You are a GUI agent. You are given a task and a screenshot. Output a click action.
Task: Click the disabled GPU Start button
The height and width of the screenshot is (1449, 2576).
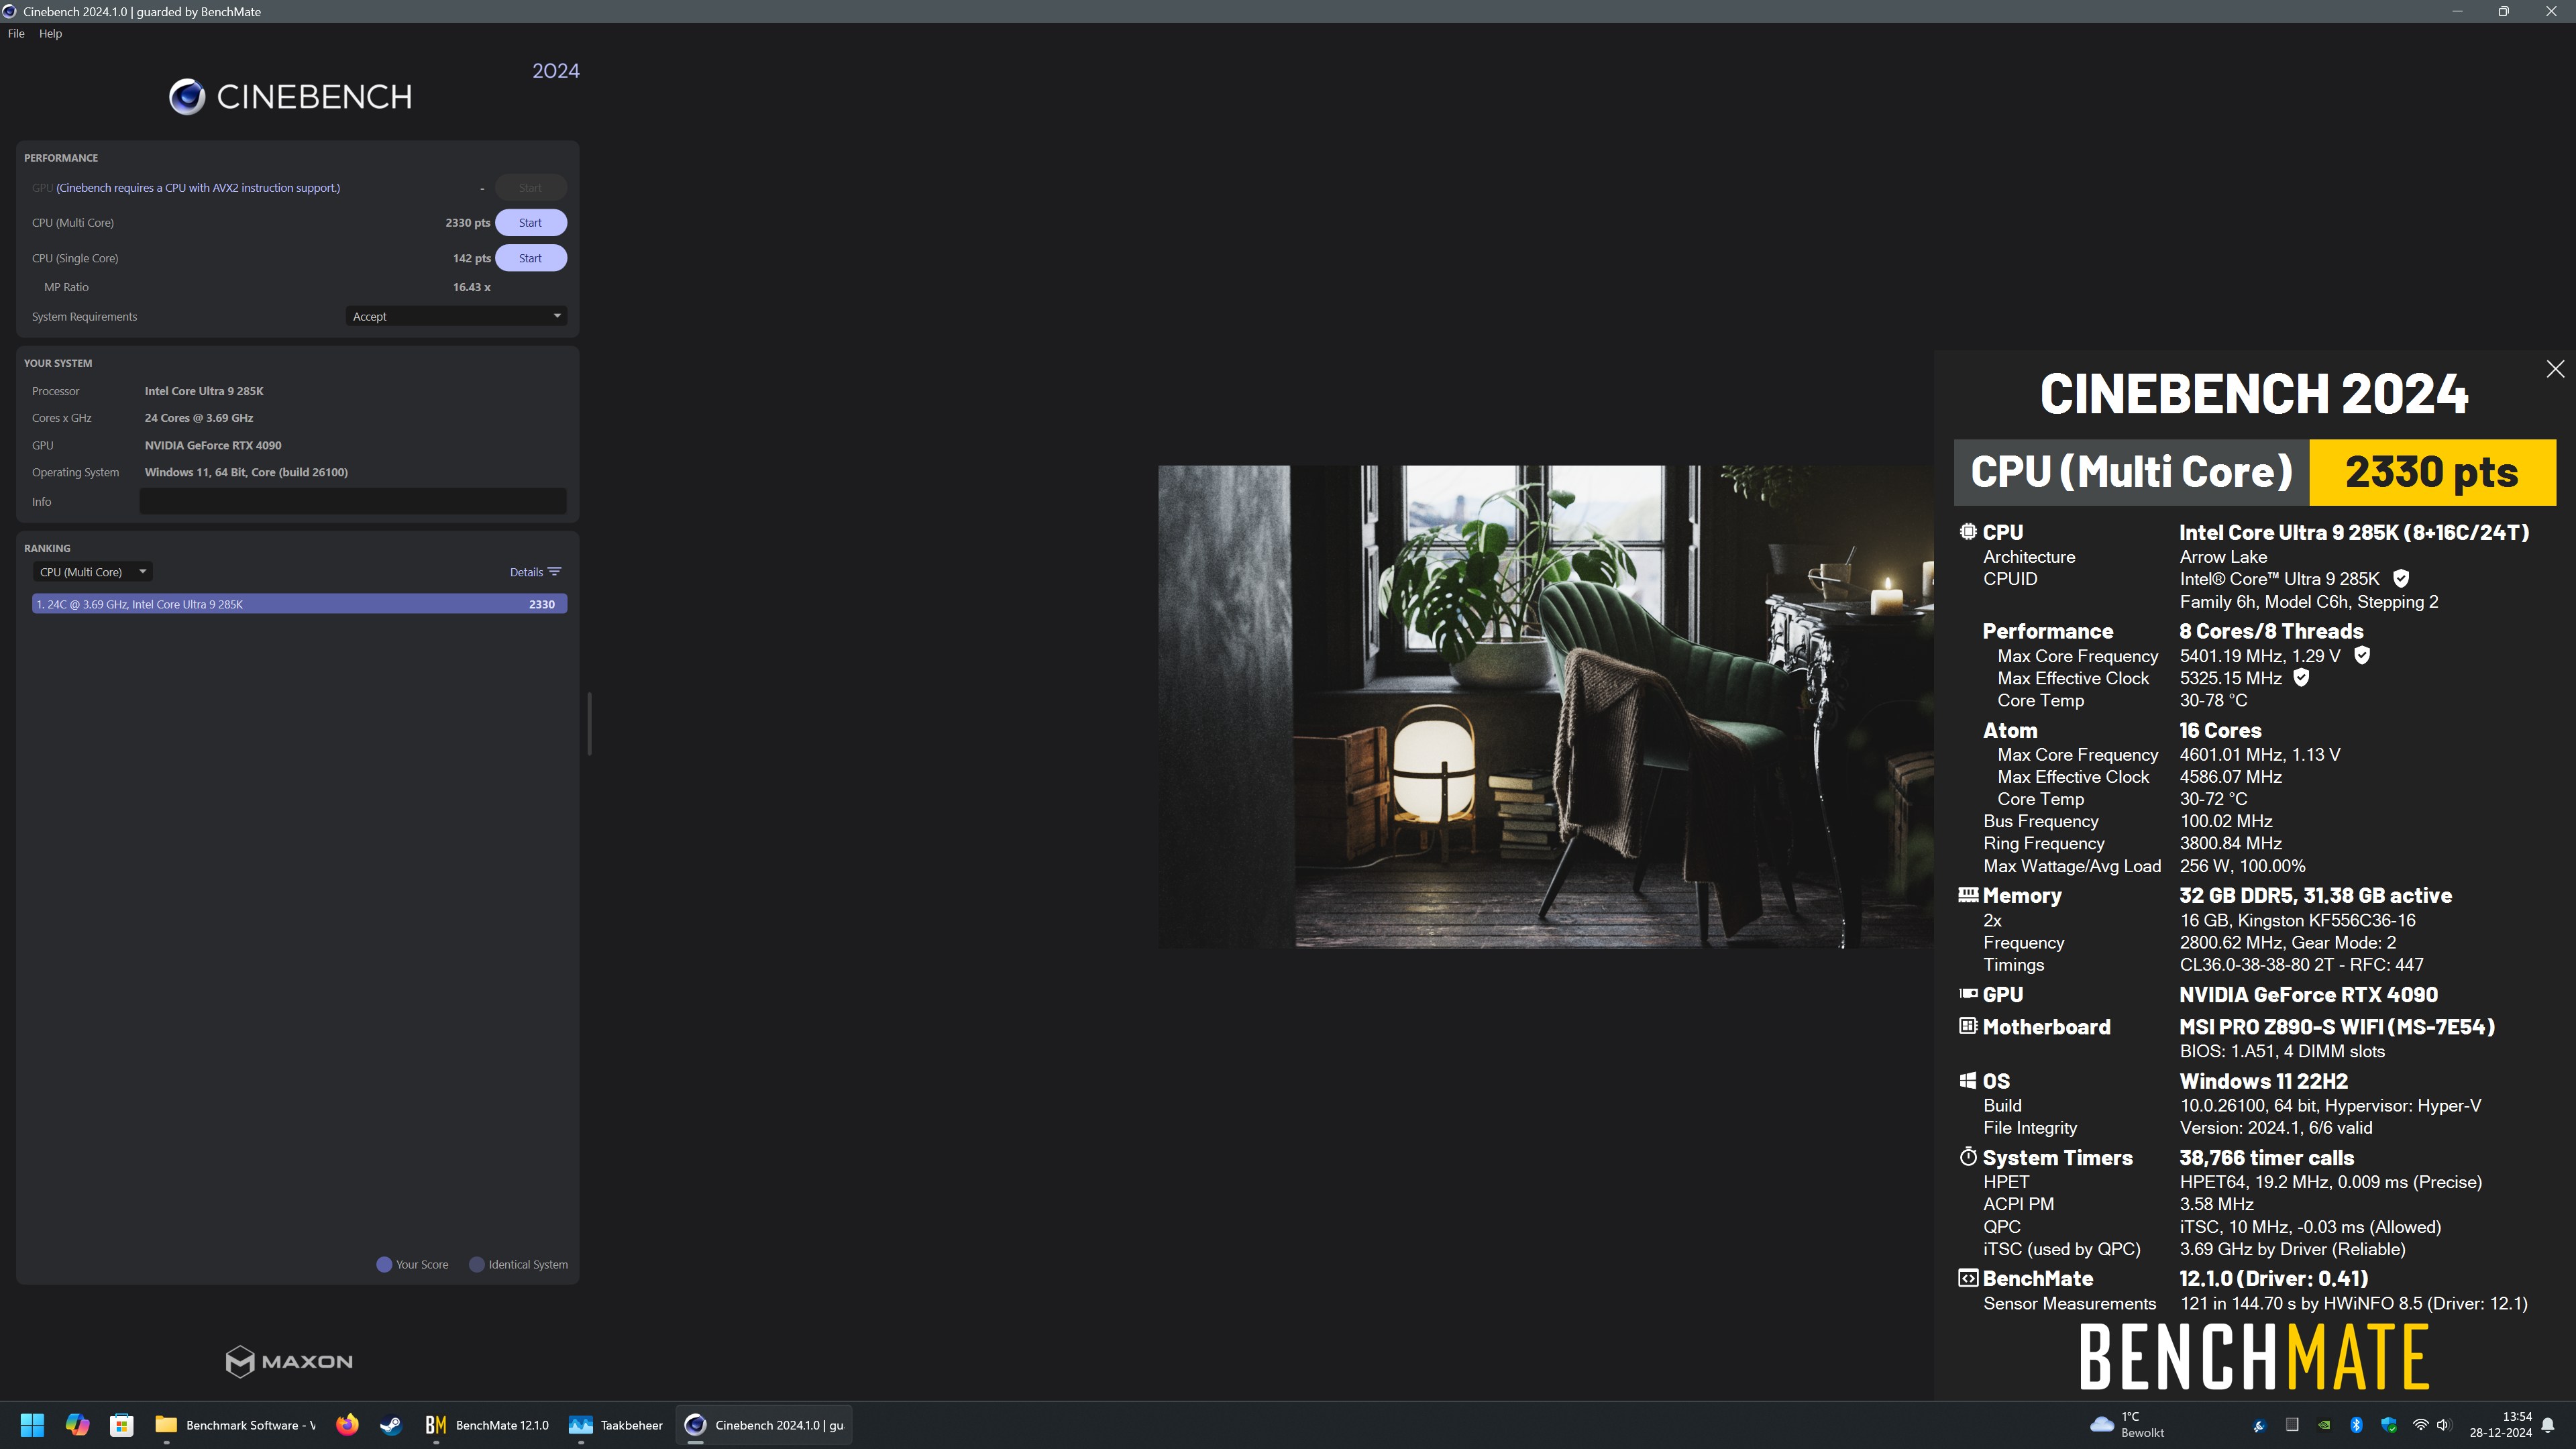click(x=530, y=187)
